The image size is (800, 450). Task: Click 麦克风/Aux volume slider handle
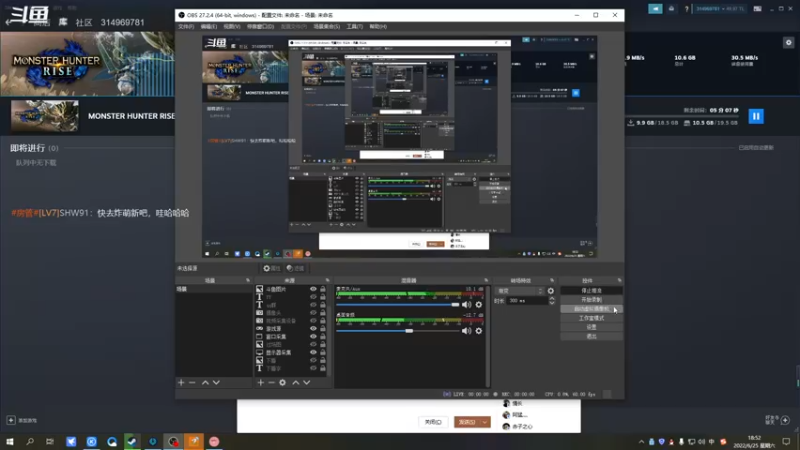pos(455,305)
